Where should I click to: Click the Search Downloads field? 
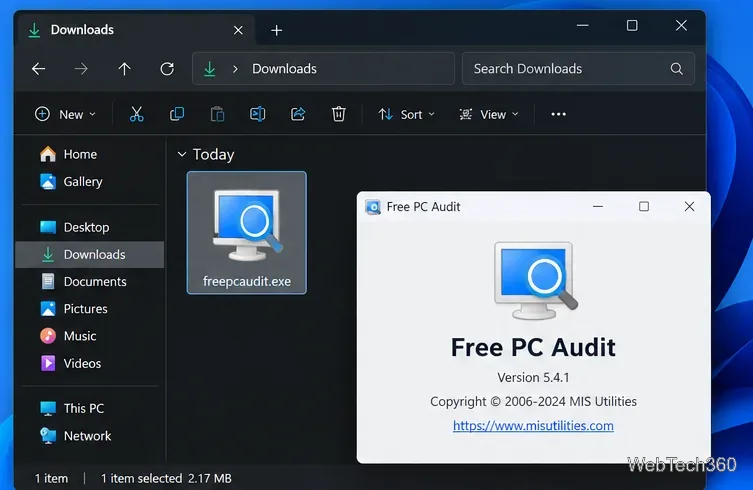click(578, 69)
